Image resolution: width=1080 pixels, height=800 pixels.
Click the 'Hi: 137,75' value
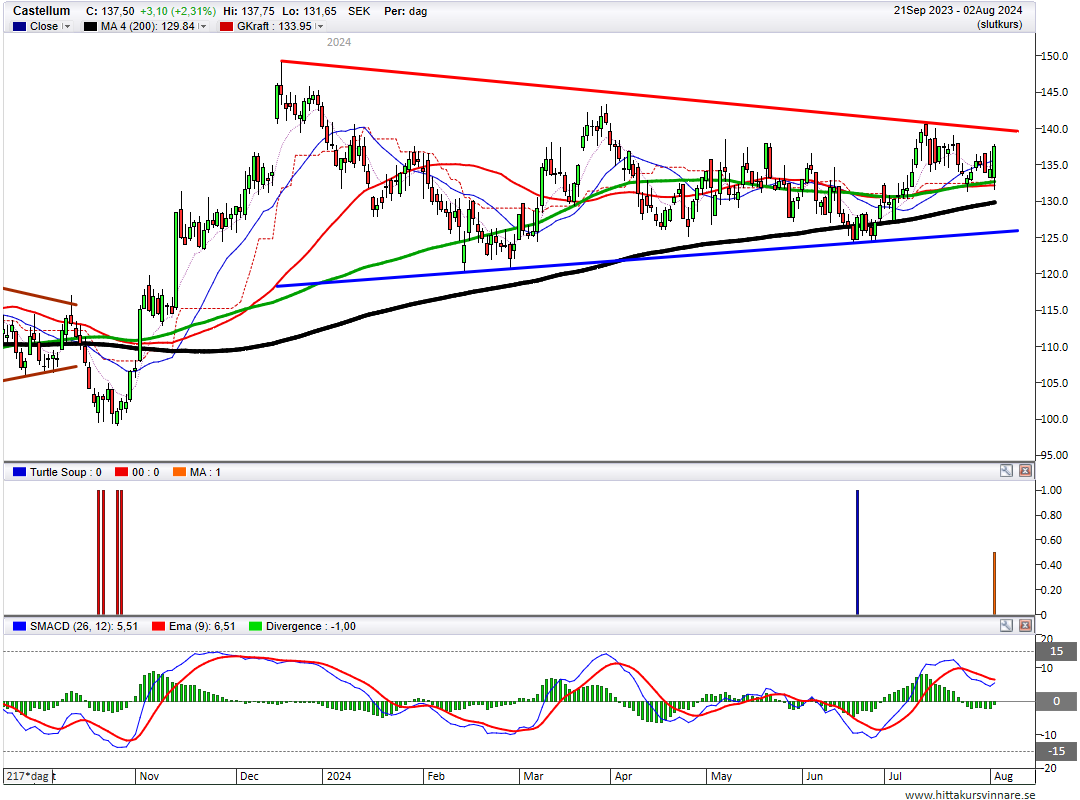249,12
